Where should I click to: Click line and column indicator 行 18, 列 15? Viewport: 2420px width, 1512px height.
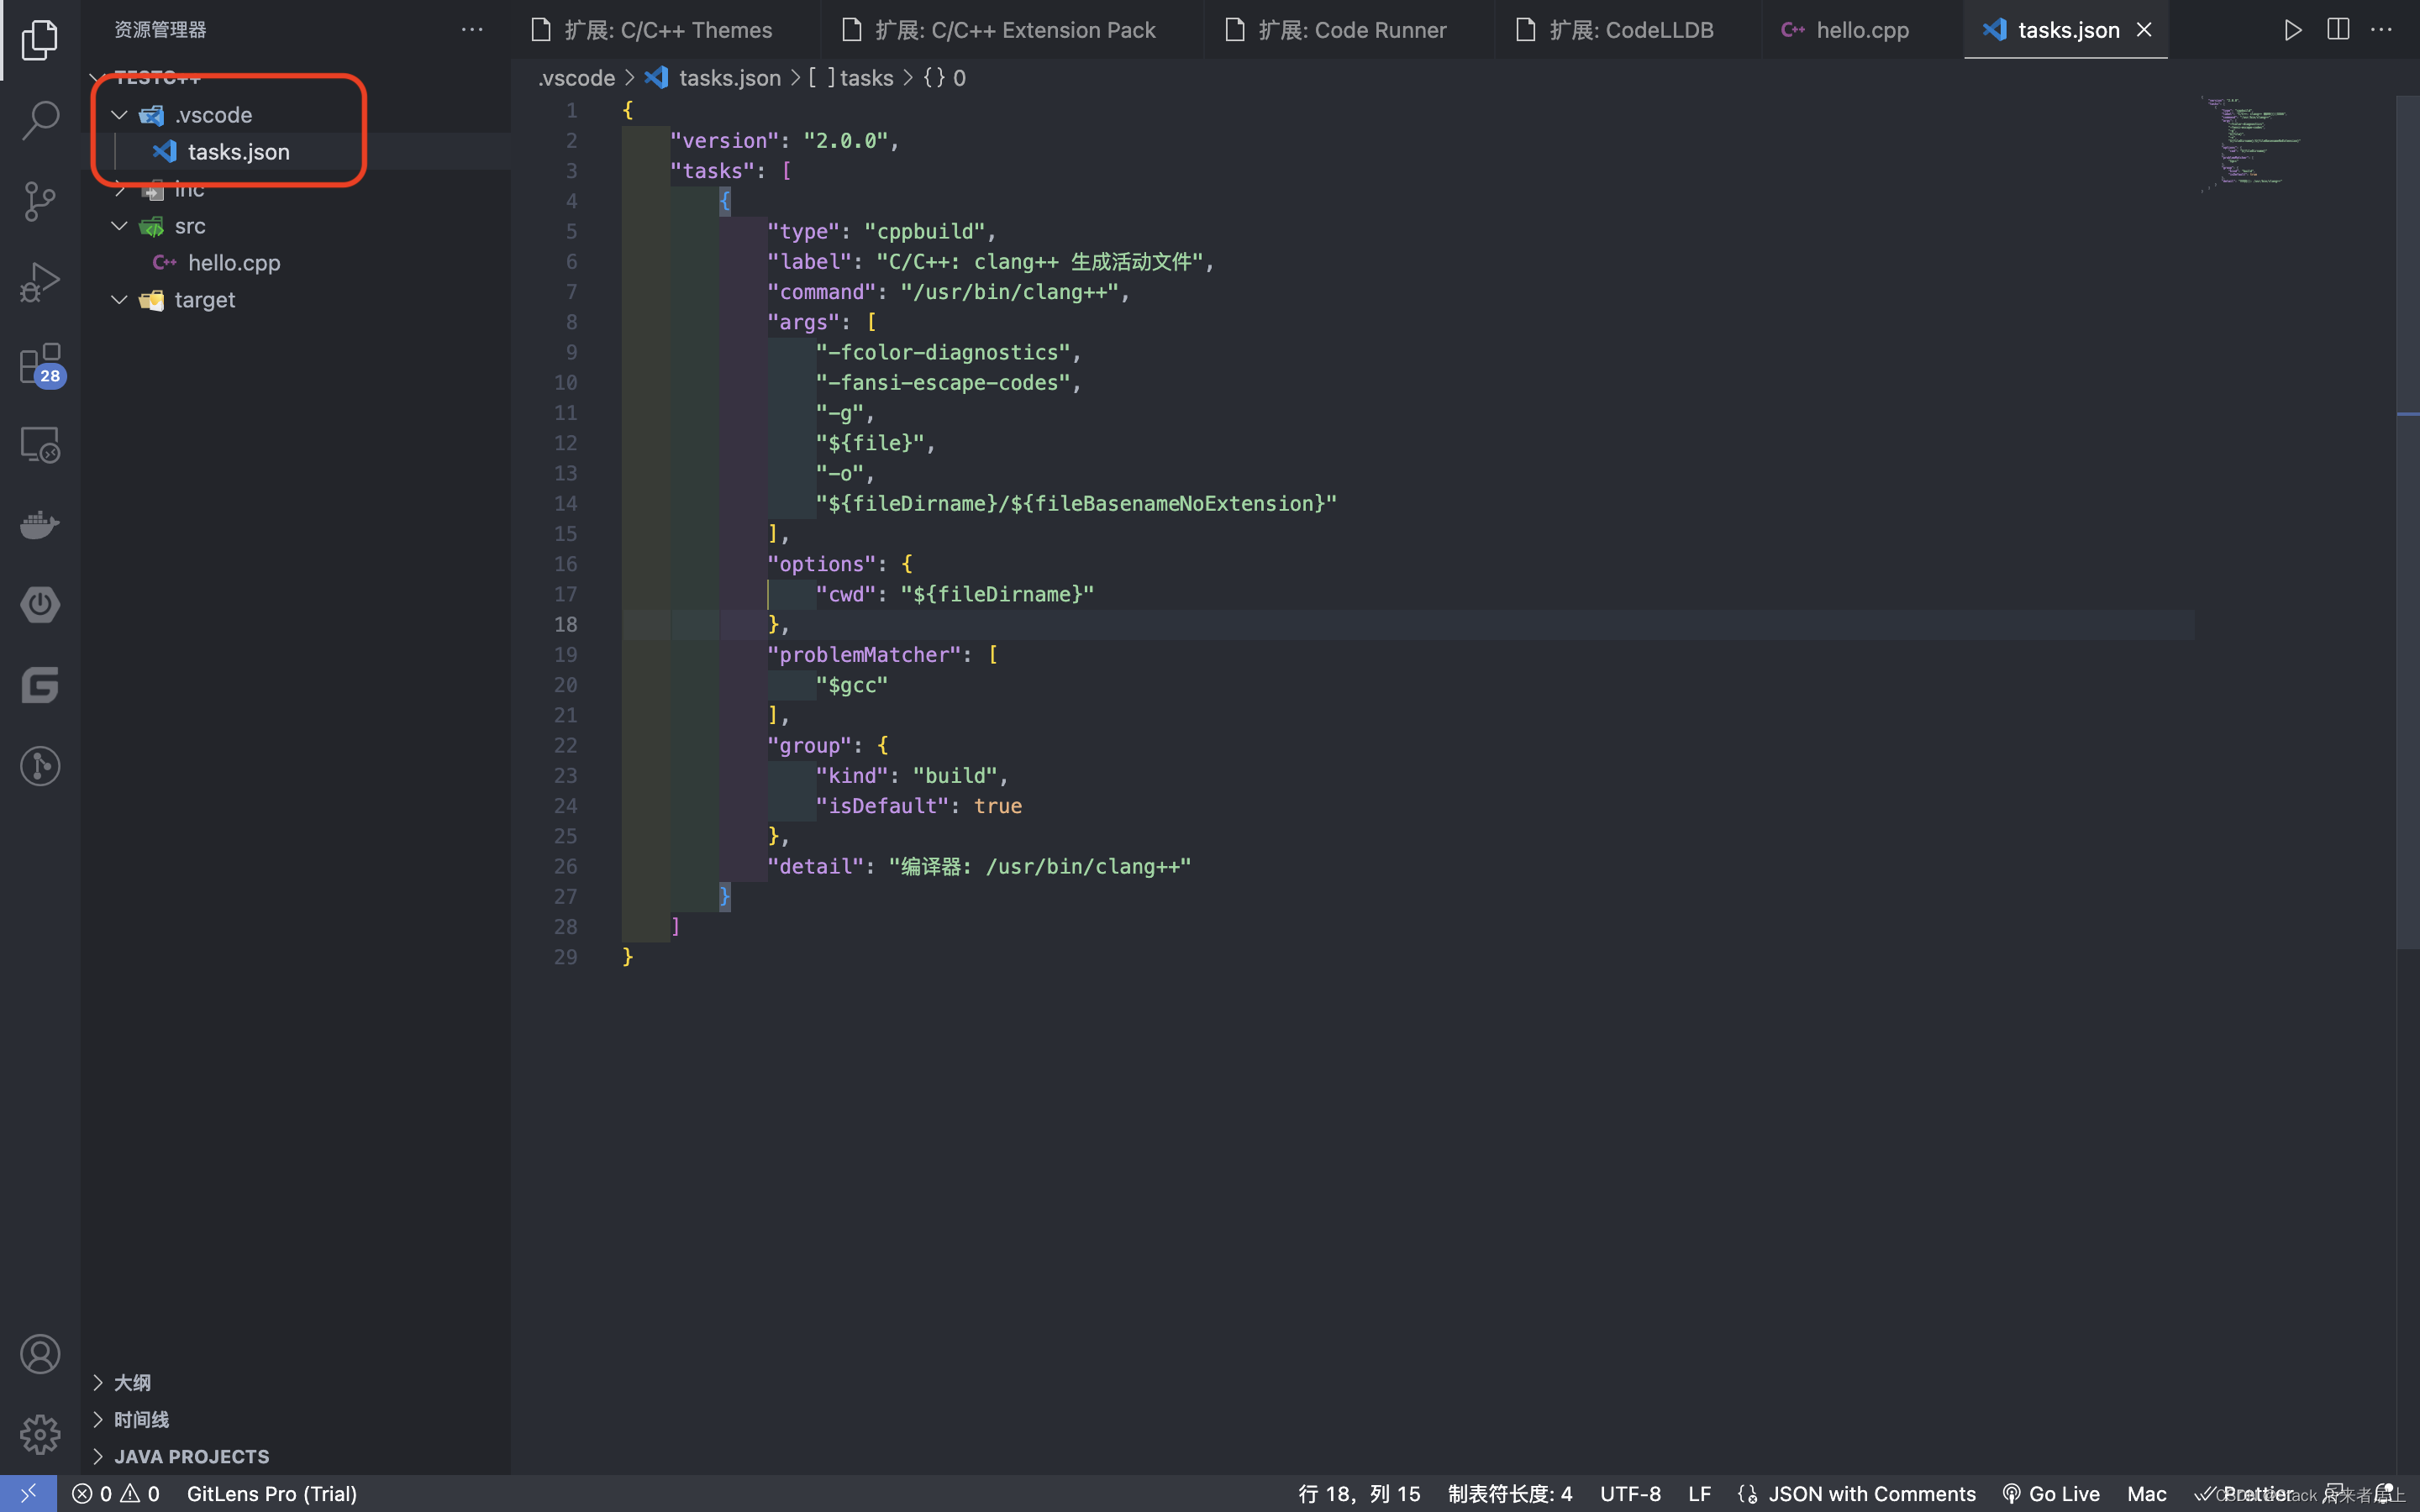pos(1359,1494)
